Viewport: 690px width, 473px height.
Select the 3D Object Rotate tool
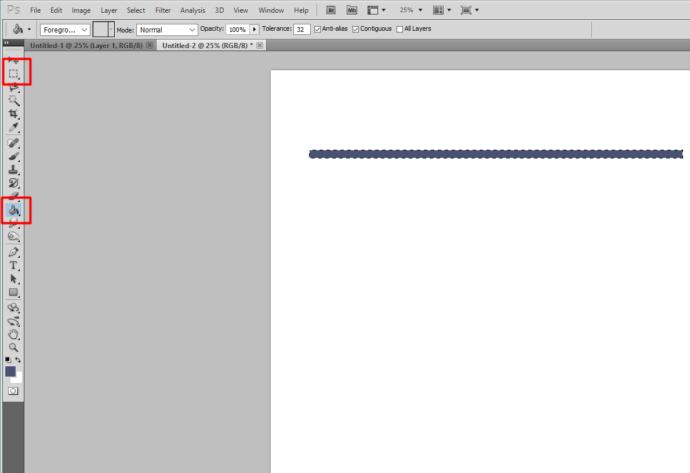click(x=13, y=308)
